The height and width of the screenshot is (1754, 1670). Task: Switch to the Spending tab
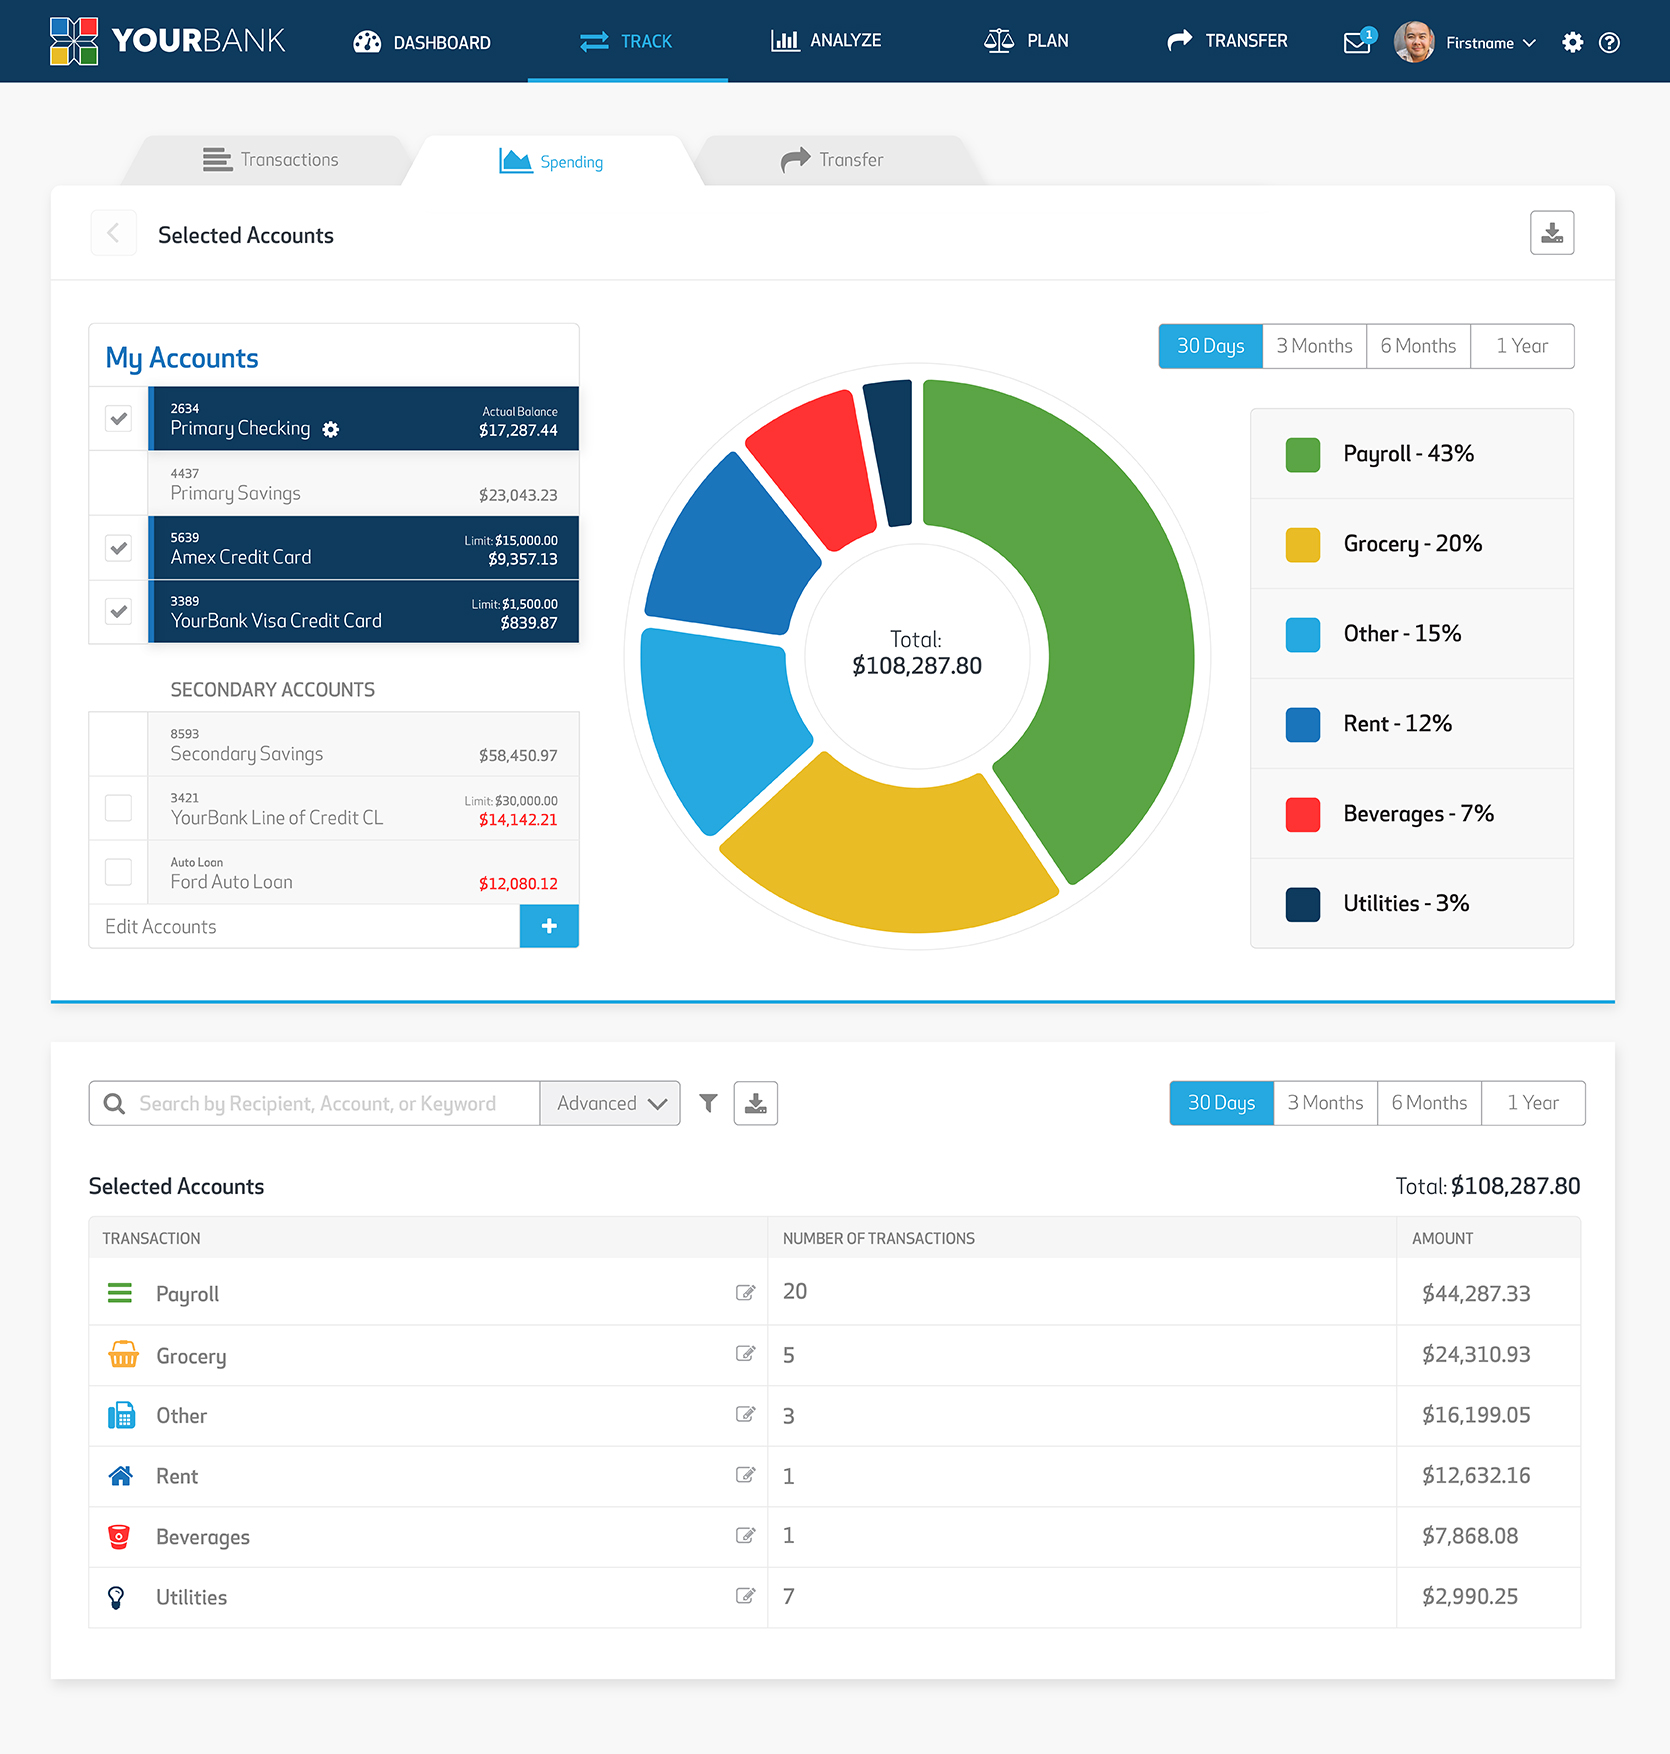tap(552, 161)
